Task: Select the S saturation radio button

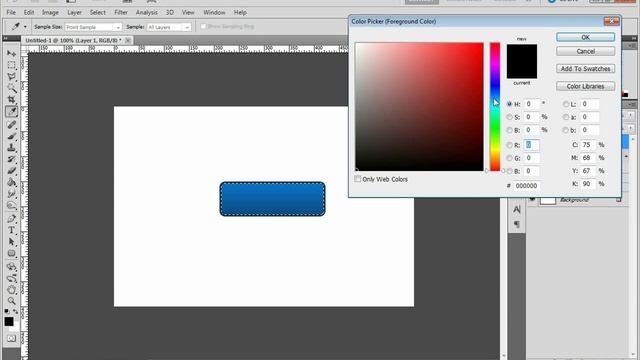Action: (x=509, y=117)
